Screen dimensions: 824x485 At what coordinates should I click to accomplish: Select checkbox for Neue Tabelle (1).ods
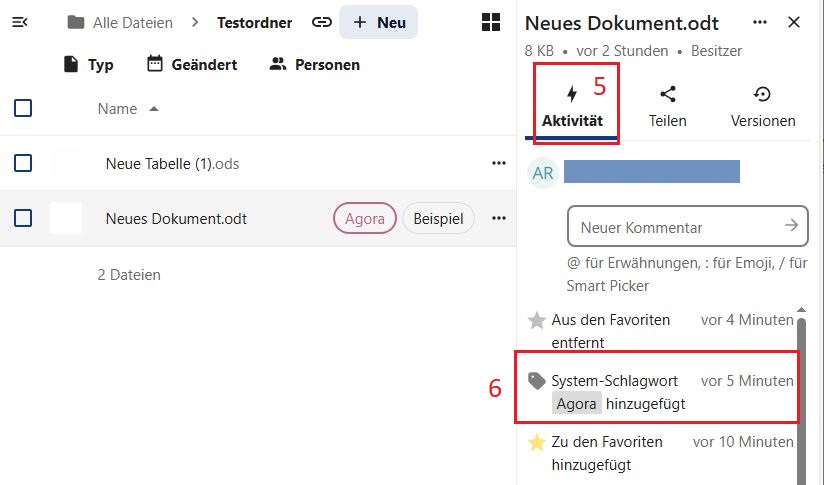click(x=23, y=163)
